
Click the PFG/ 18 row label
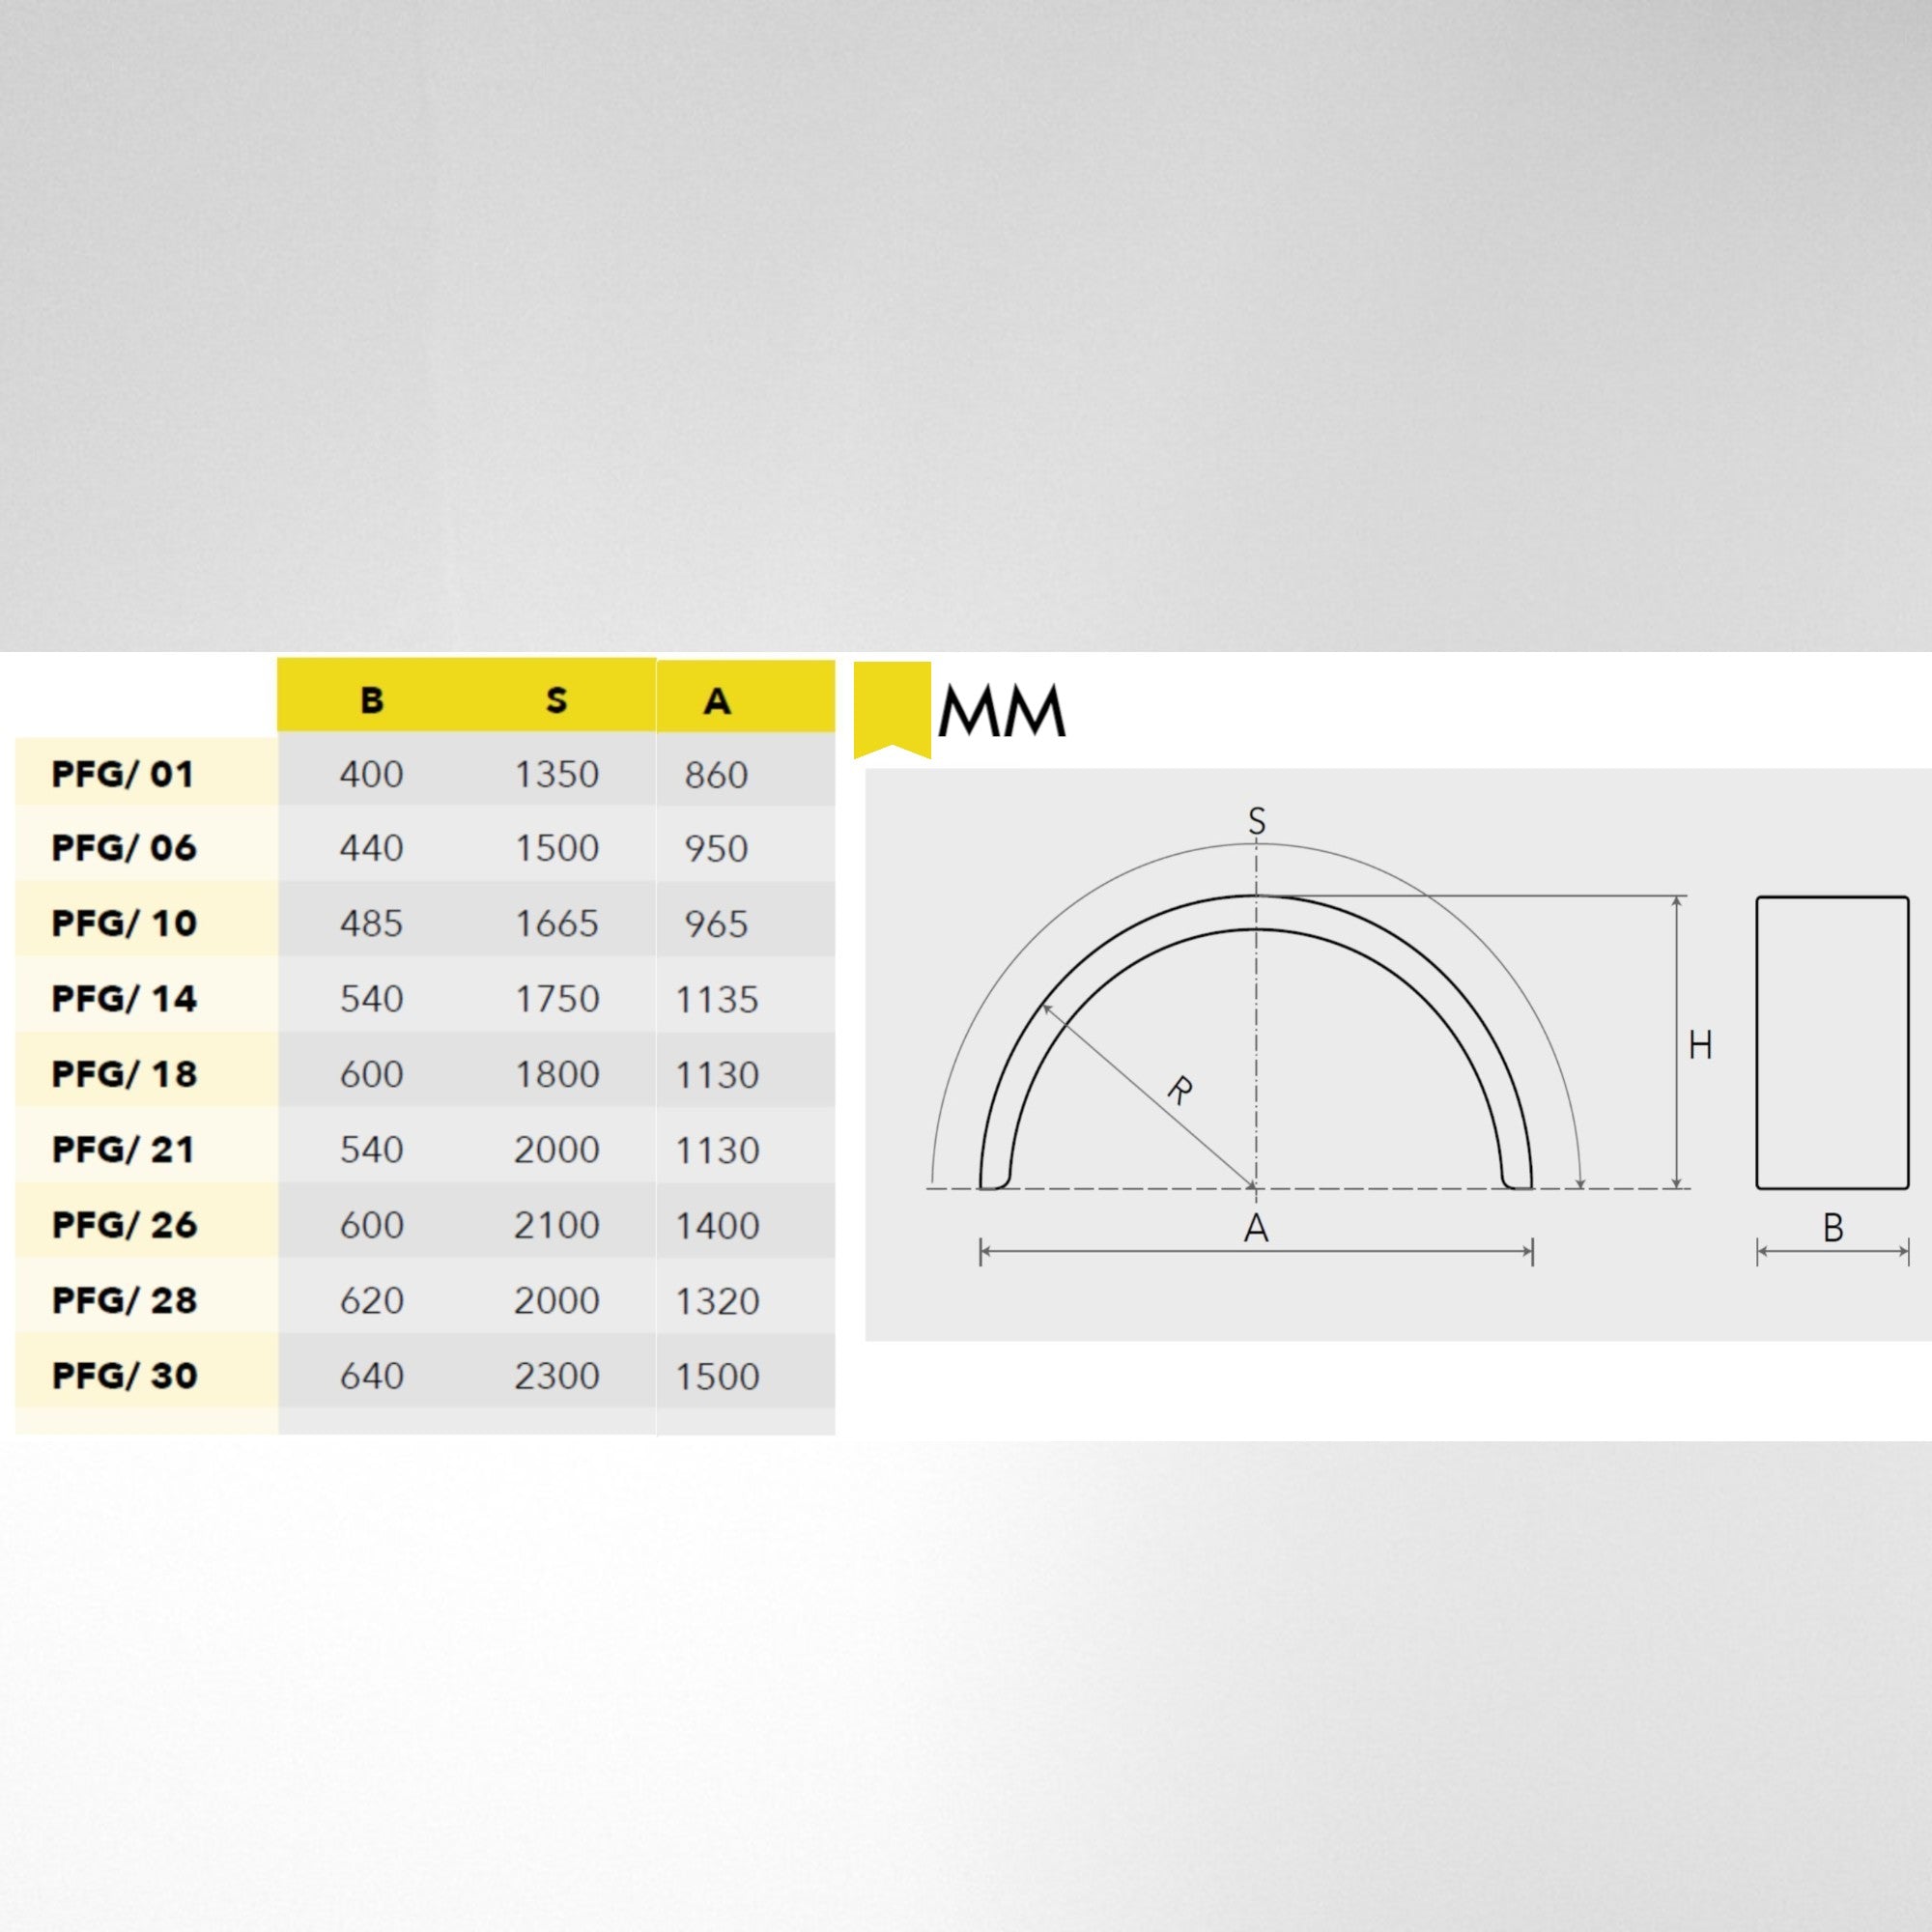[124, 1074]
